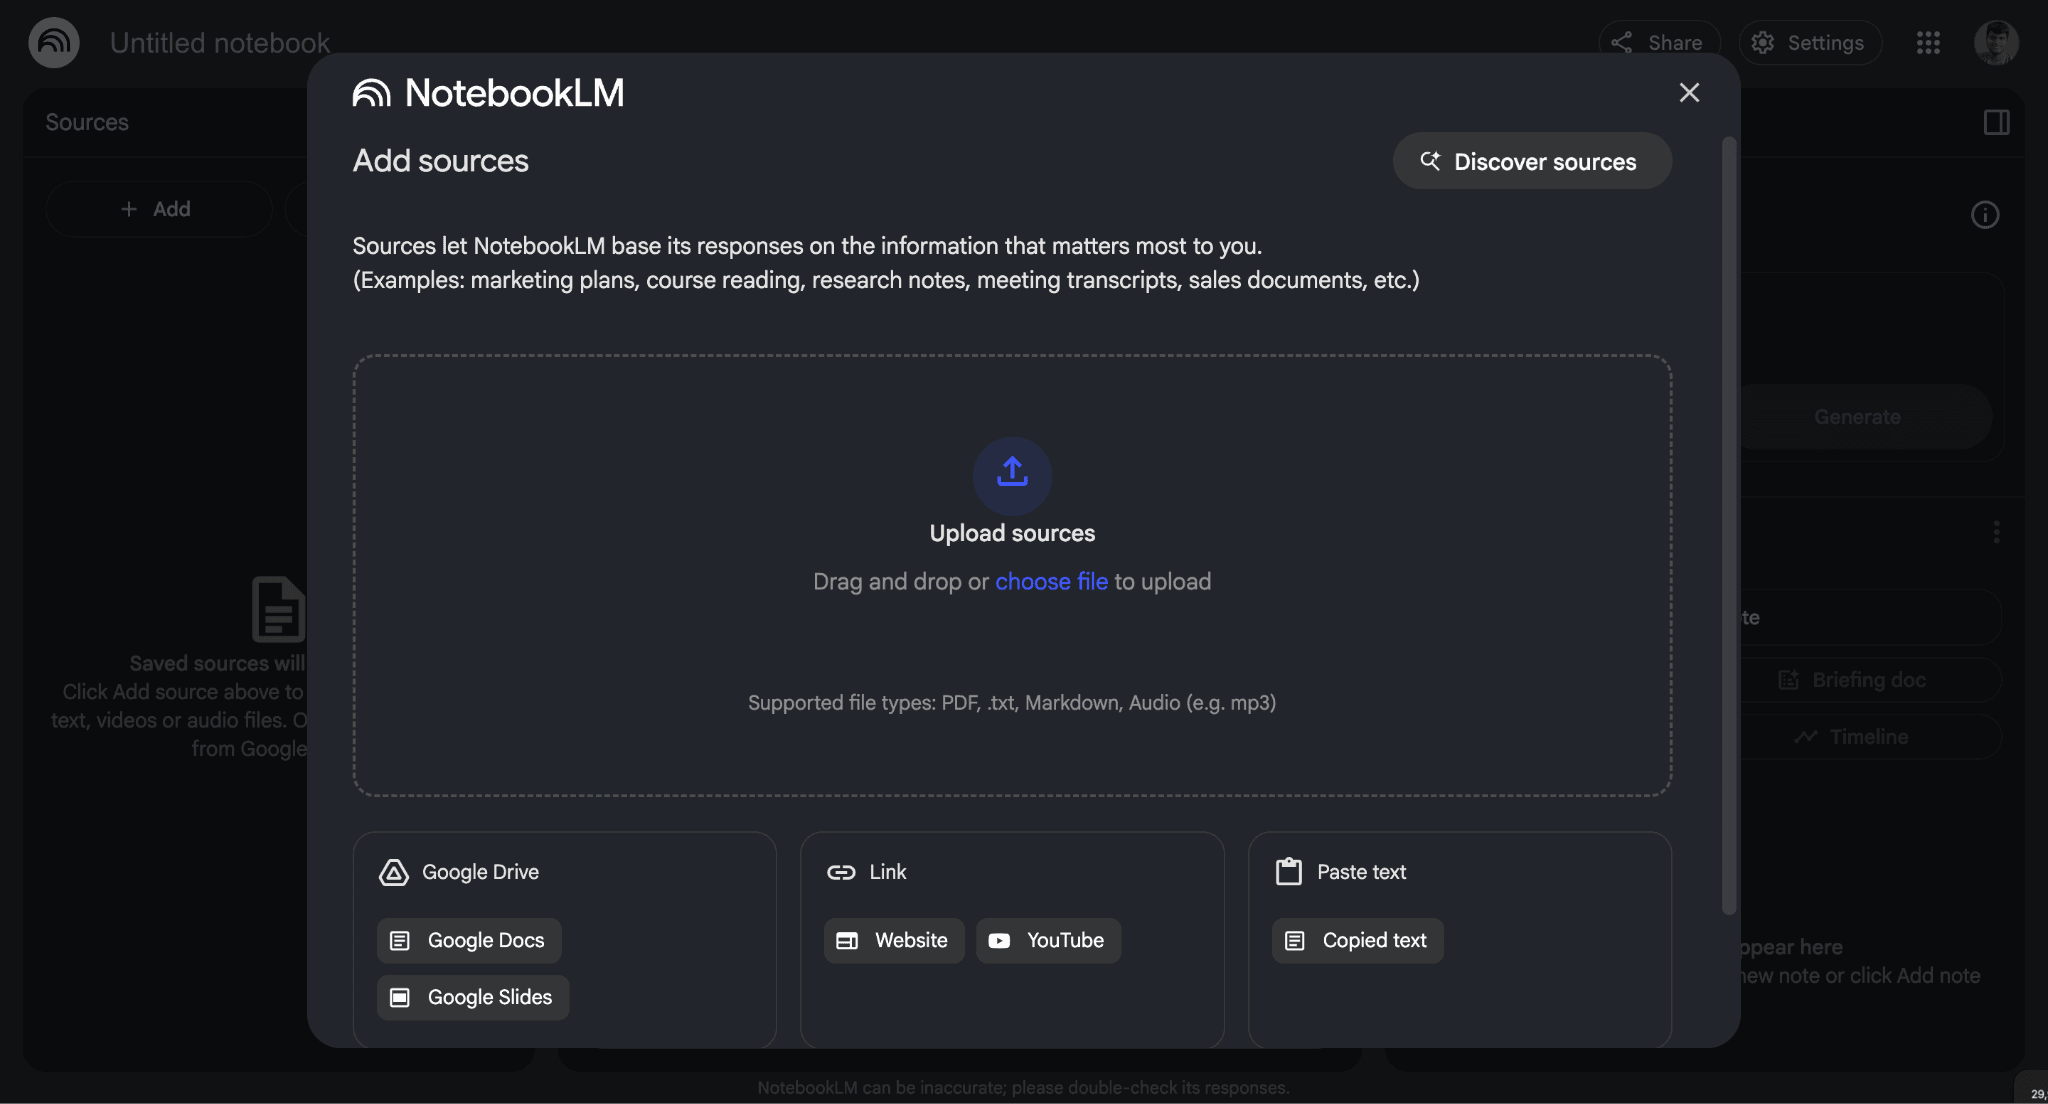Close the Add sources dialog
This screenshot has width=2048, height=1104.
pyautogui.click(x=1689, y=93)
